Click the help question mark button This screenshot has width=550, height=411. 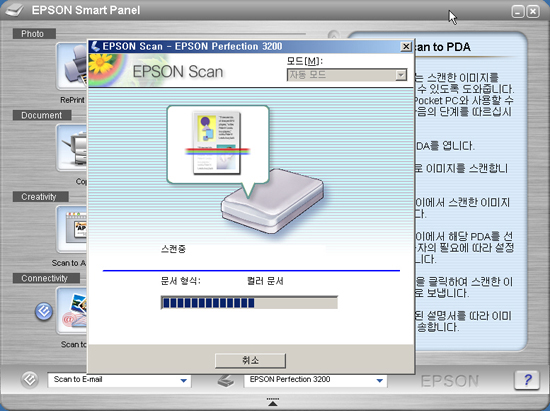tap(527, 380)
